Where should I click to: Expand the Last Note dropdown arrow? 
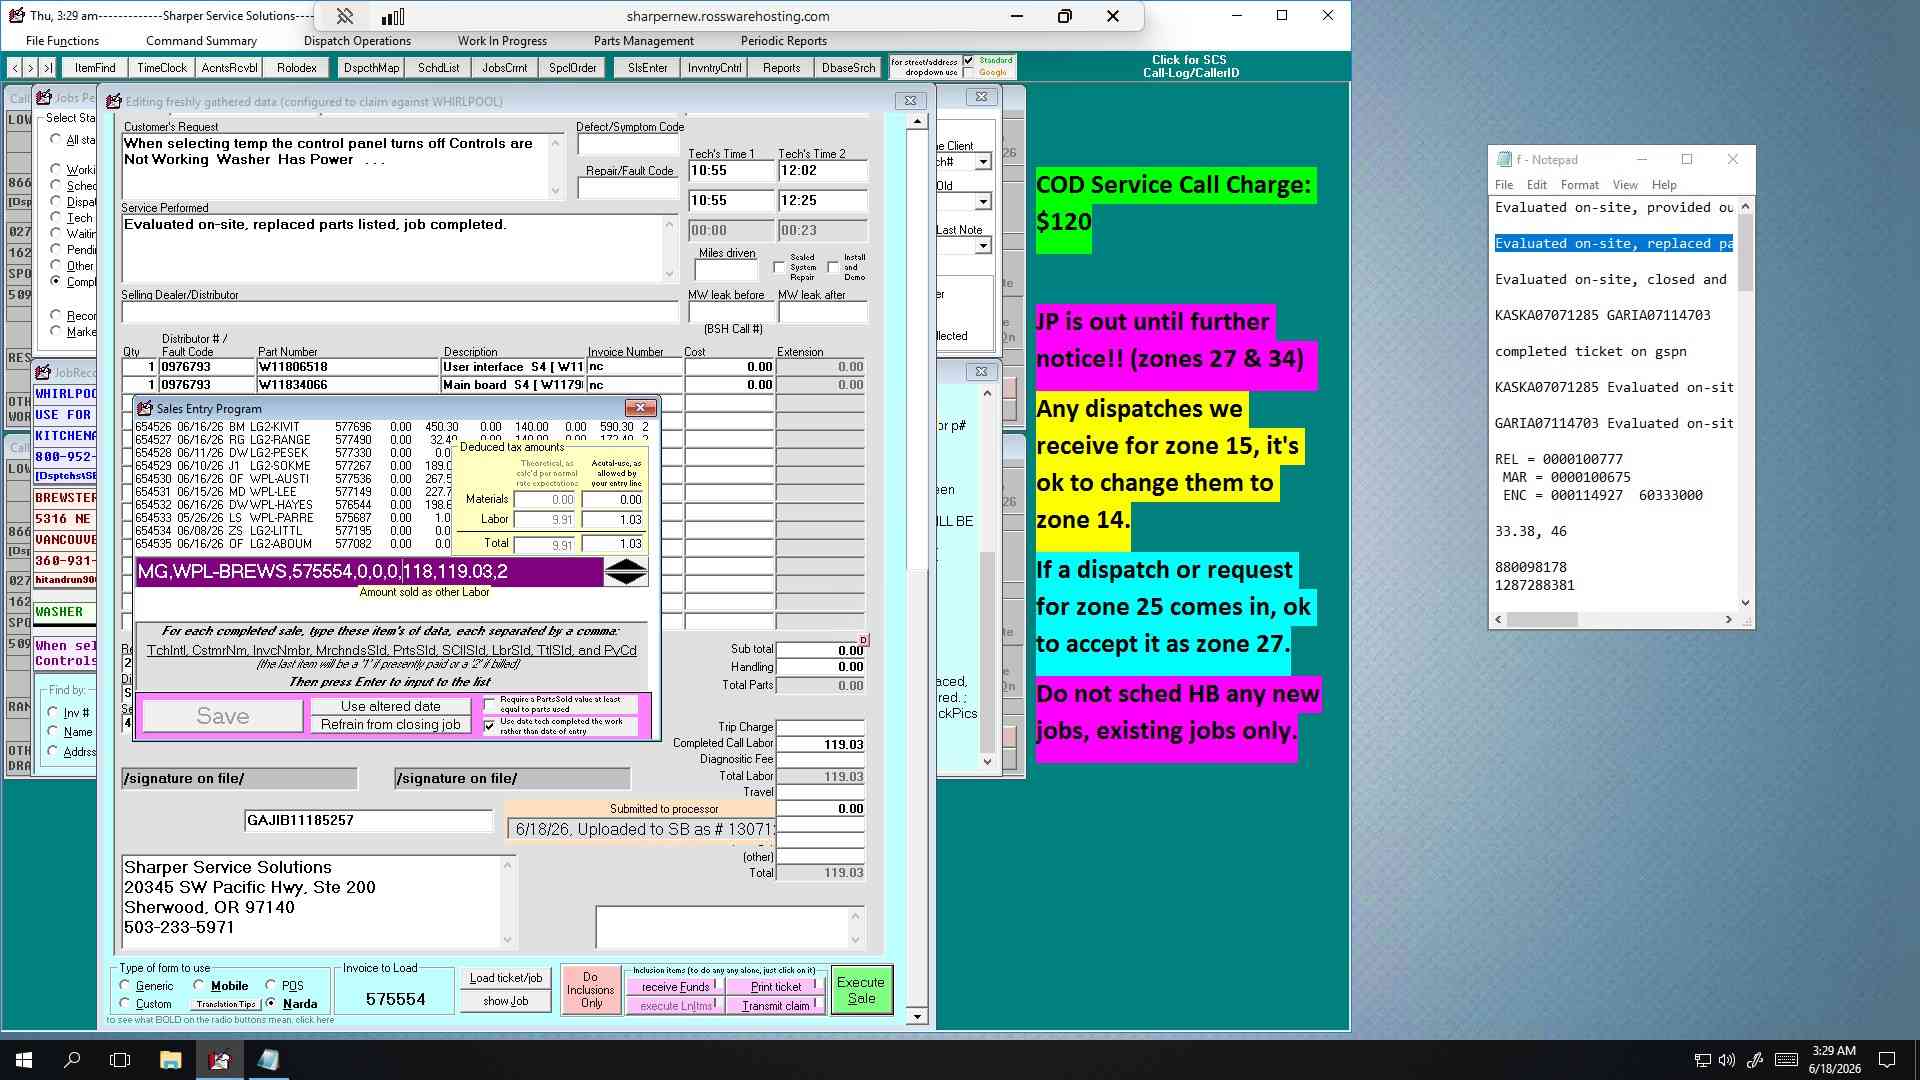(983, 246)
